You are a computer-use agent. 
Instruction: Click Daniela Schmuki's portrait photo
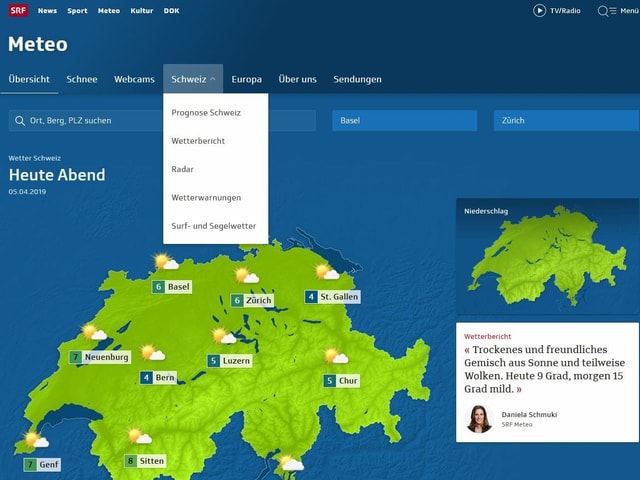(x=479, y=419)
